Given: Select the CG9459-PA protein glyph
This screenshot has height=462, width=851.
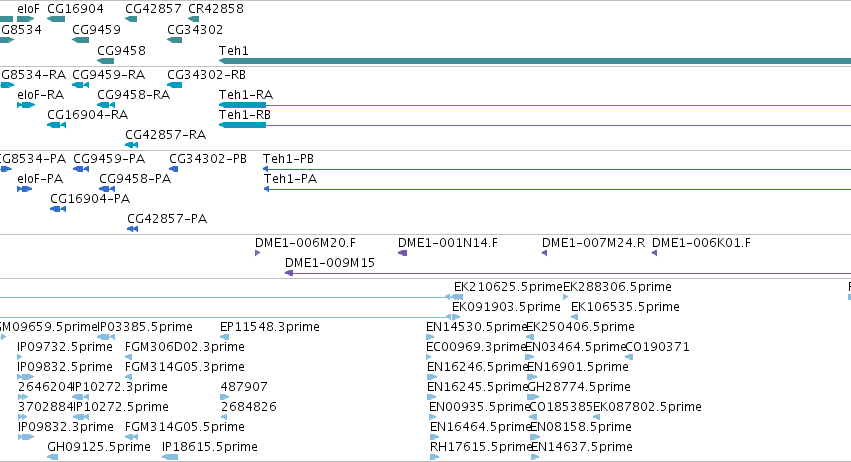Looking at the screenshot, I should (81, 169).
